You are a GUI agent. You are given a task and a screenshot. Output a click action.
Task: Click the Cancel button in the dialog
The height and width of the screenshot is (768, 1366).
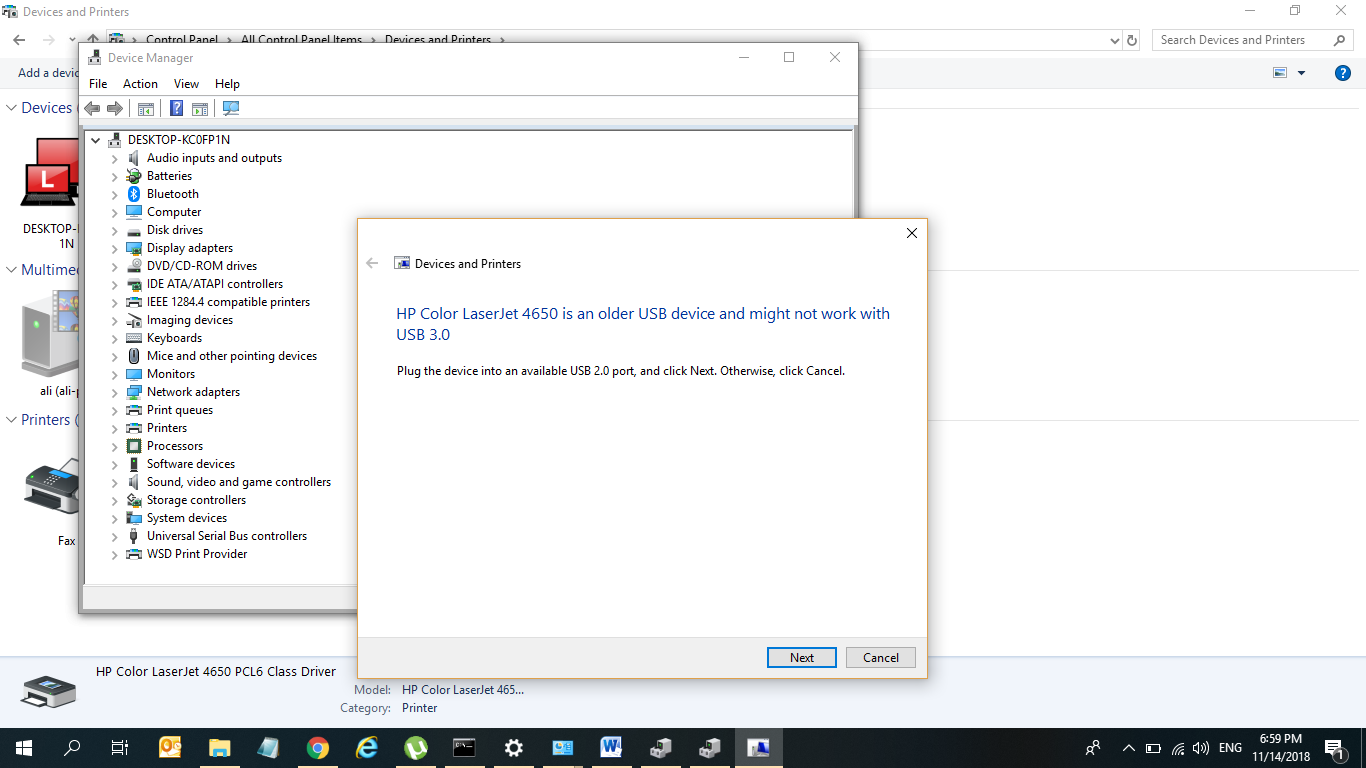coord(881,658)
